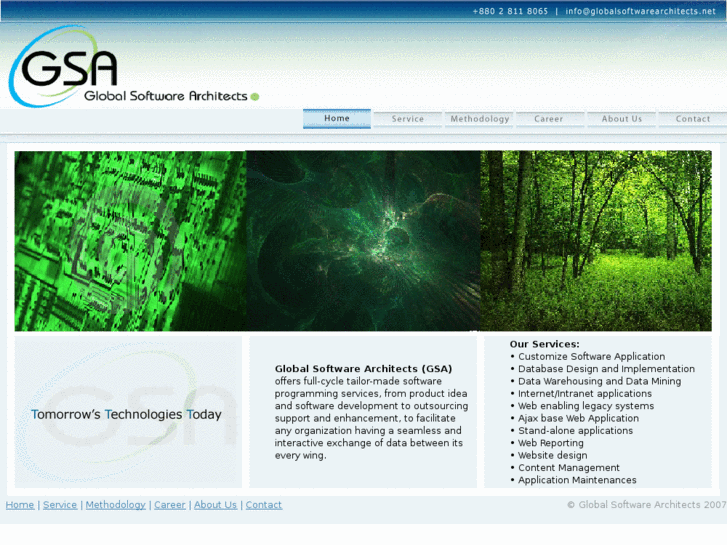Visit the footer Contact link
The height and width of the screenshot is (545, 727).
[263, 505]
